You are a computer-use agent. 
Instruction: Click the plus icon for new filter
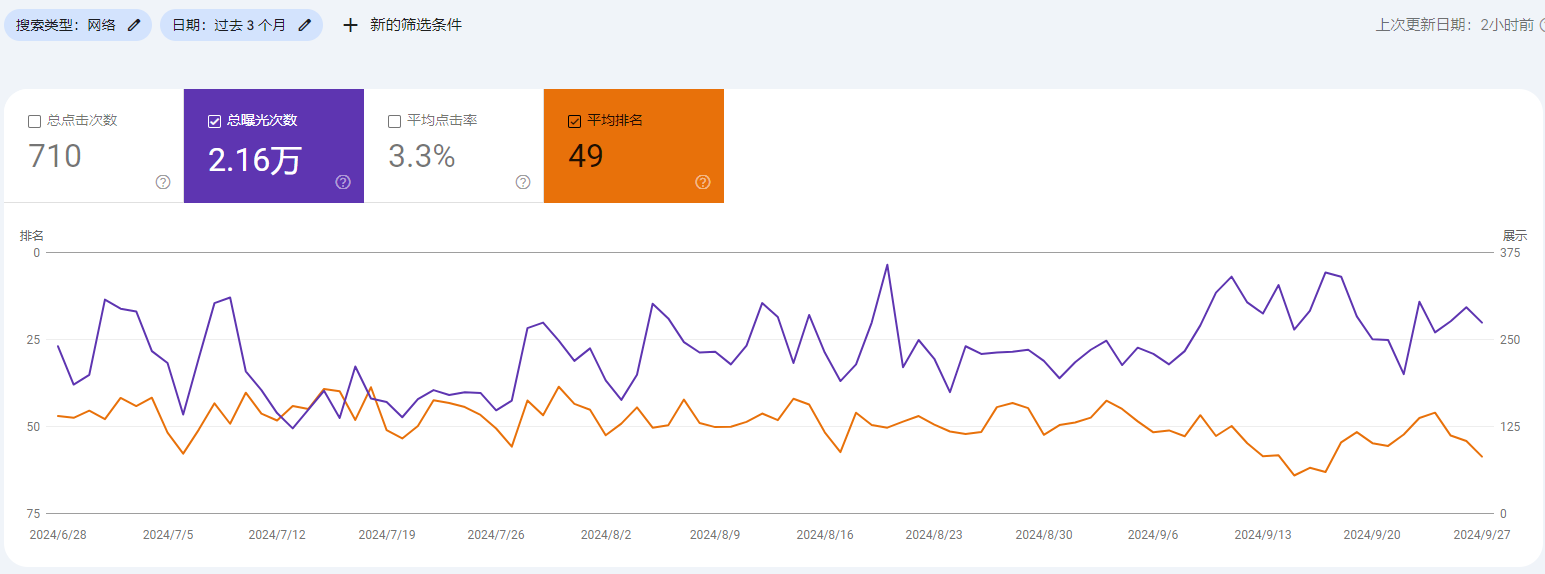pos(350,25)
